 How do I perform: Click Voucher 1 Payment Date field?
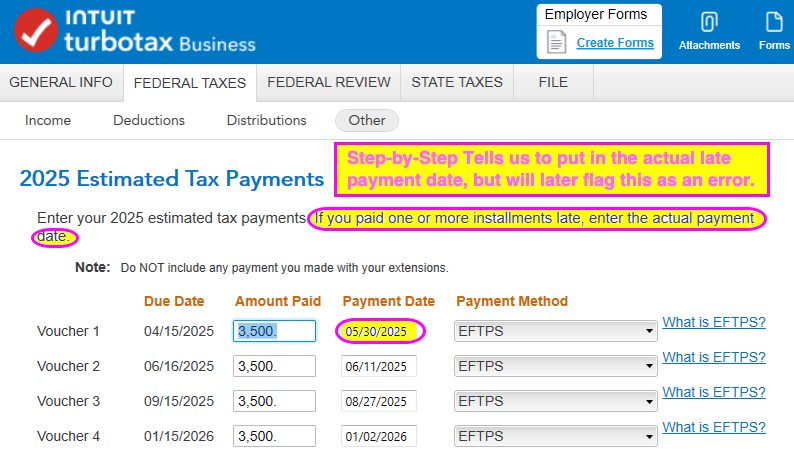379,332
